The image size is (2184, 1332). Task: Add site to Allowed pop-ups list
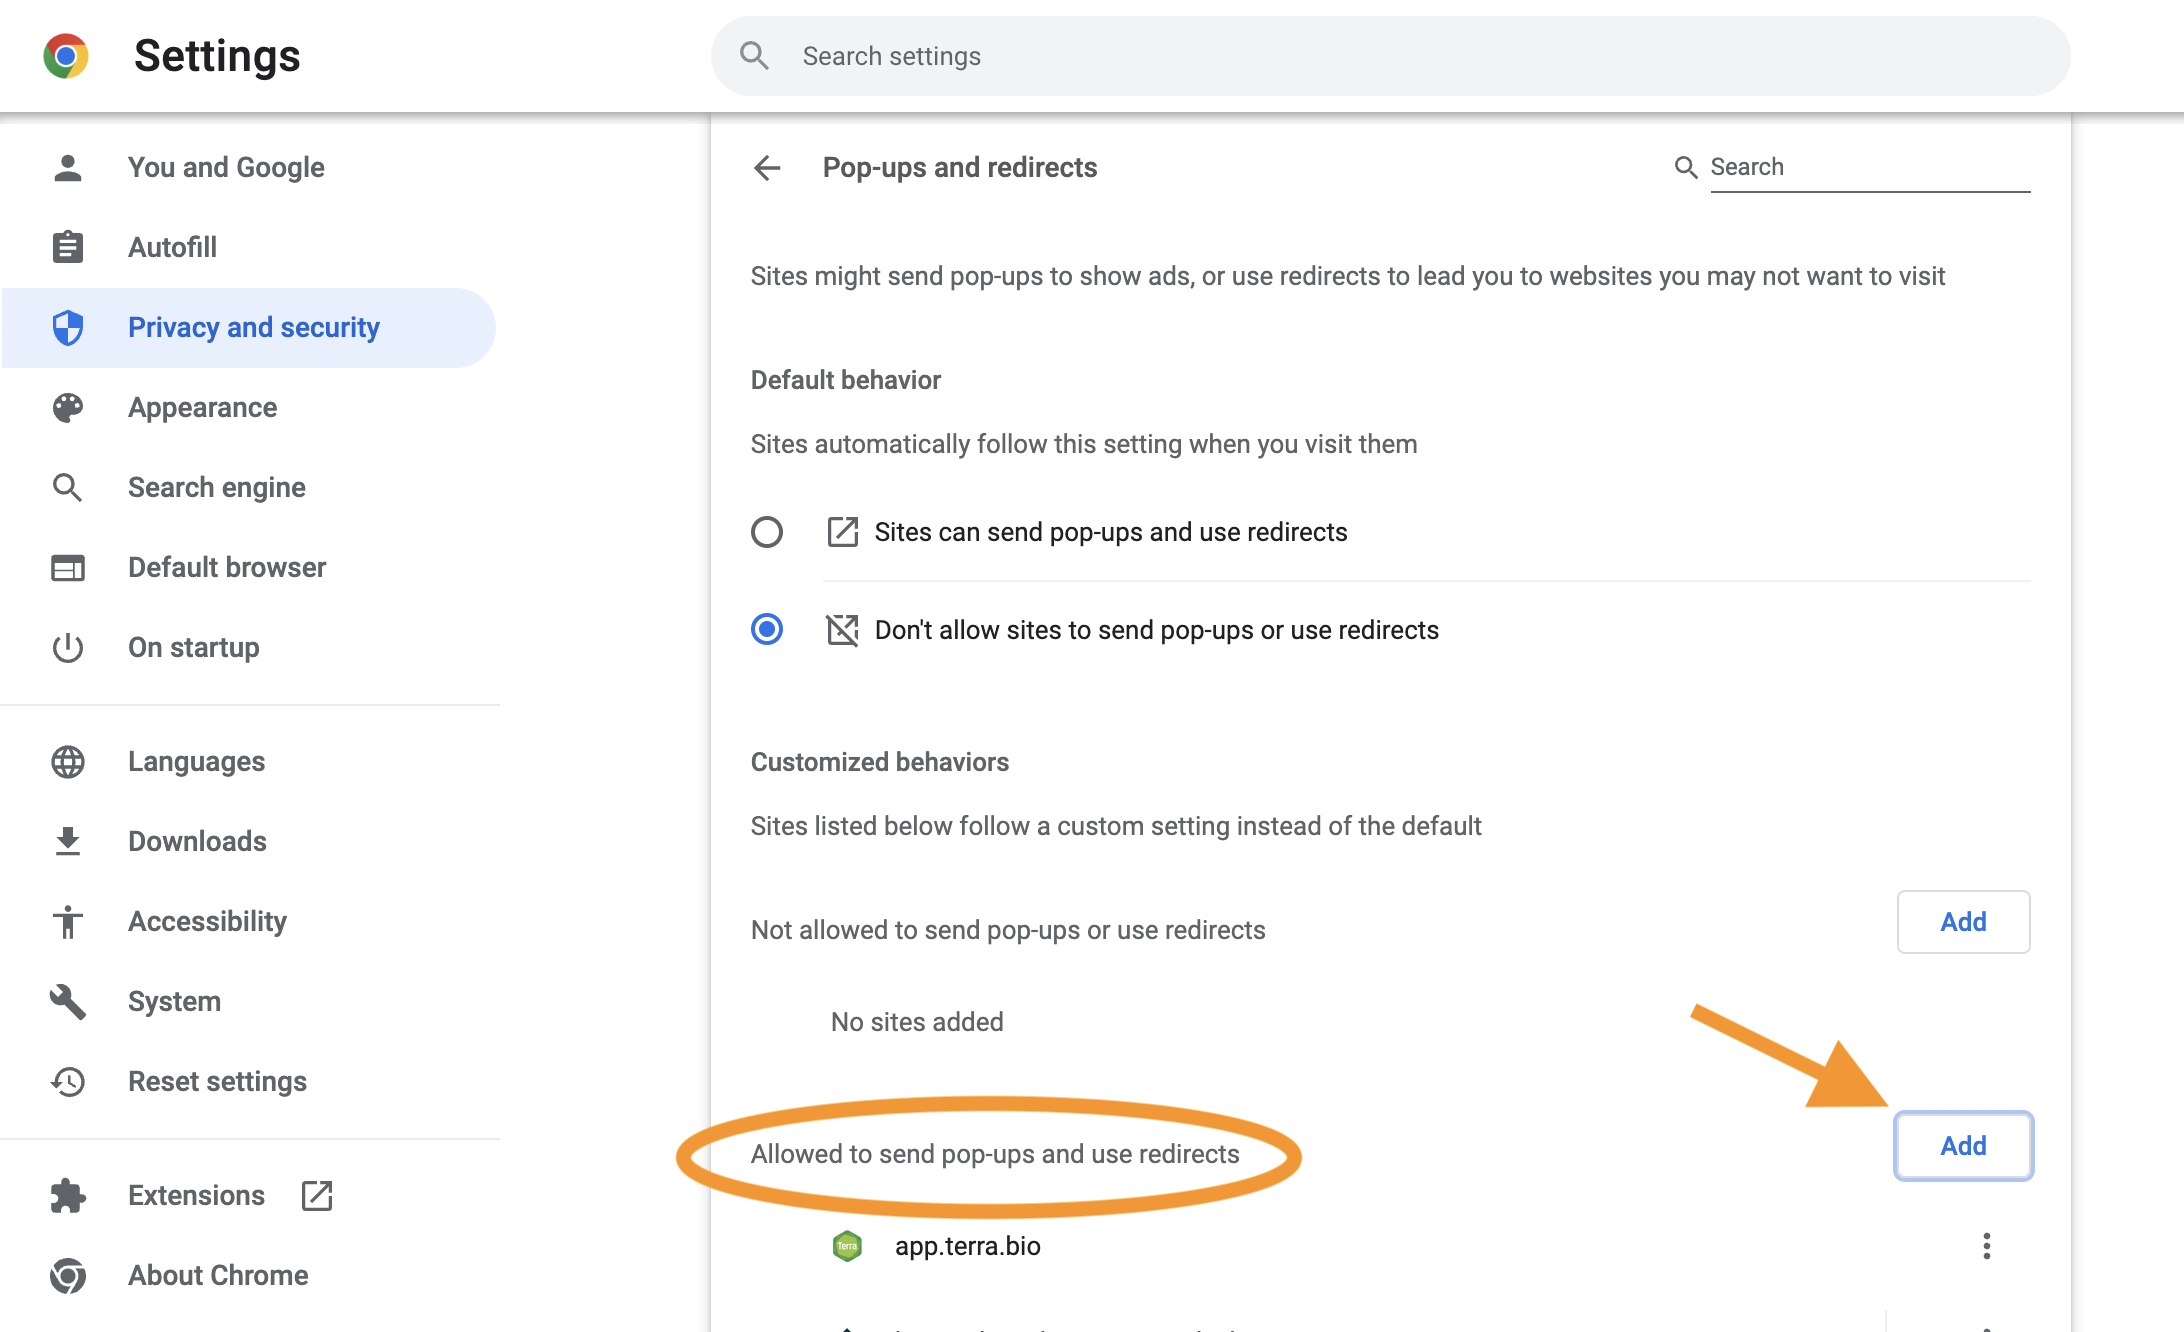coord(1963,1146)
